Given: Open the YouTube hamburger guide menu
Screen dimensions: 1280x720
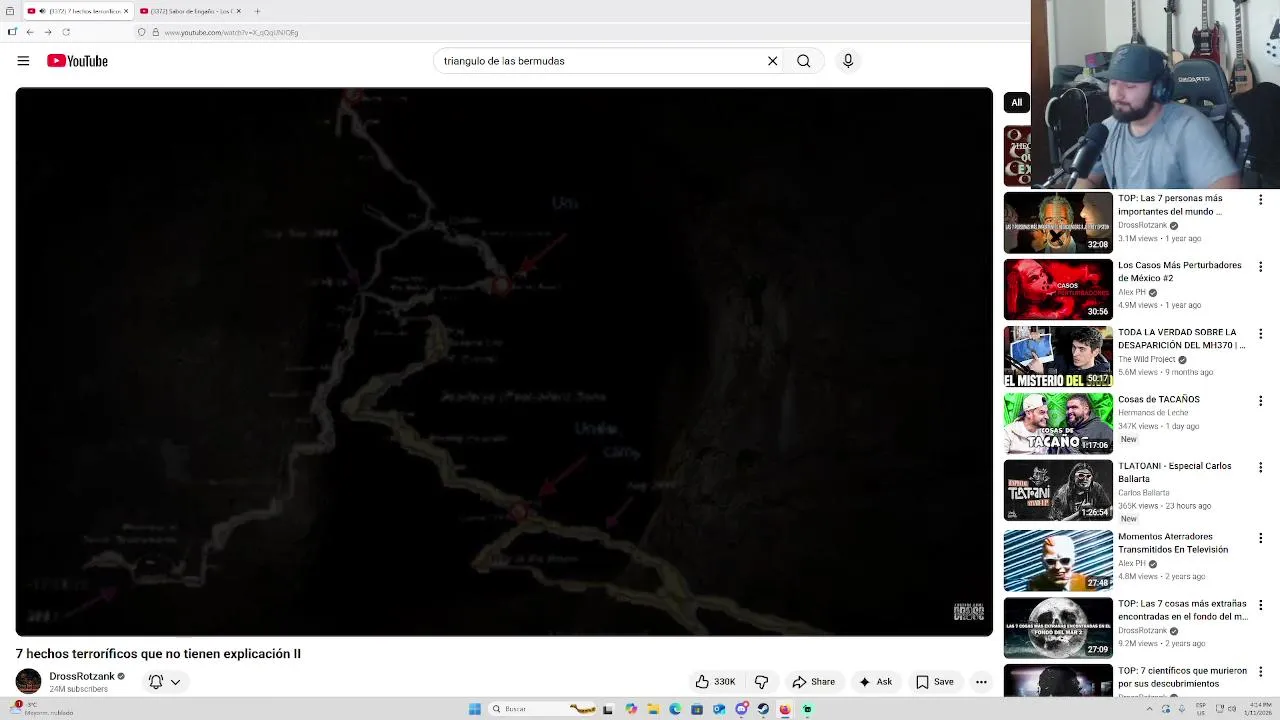Looking at the screenshot, I should point(23,61).
